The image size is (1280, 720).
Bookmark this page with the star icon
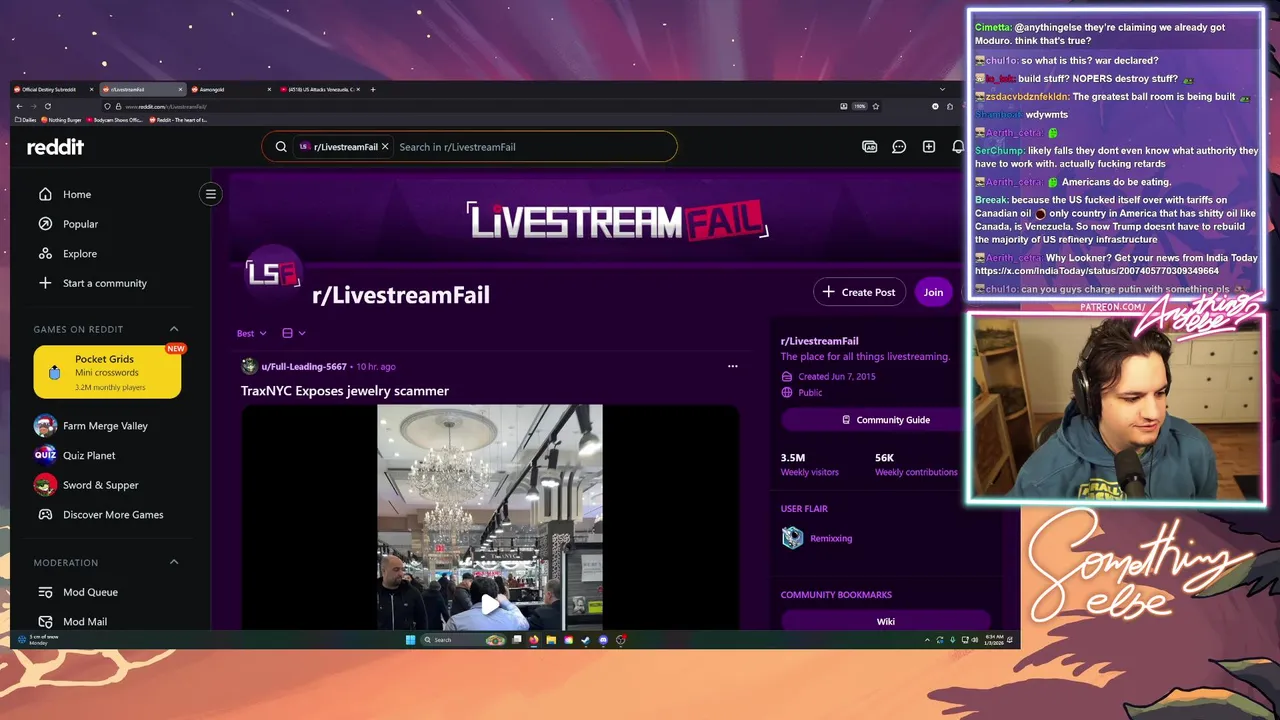[876, 106]
